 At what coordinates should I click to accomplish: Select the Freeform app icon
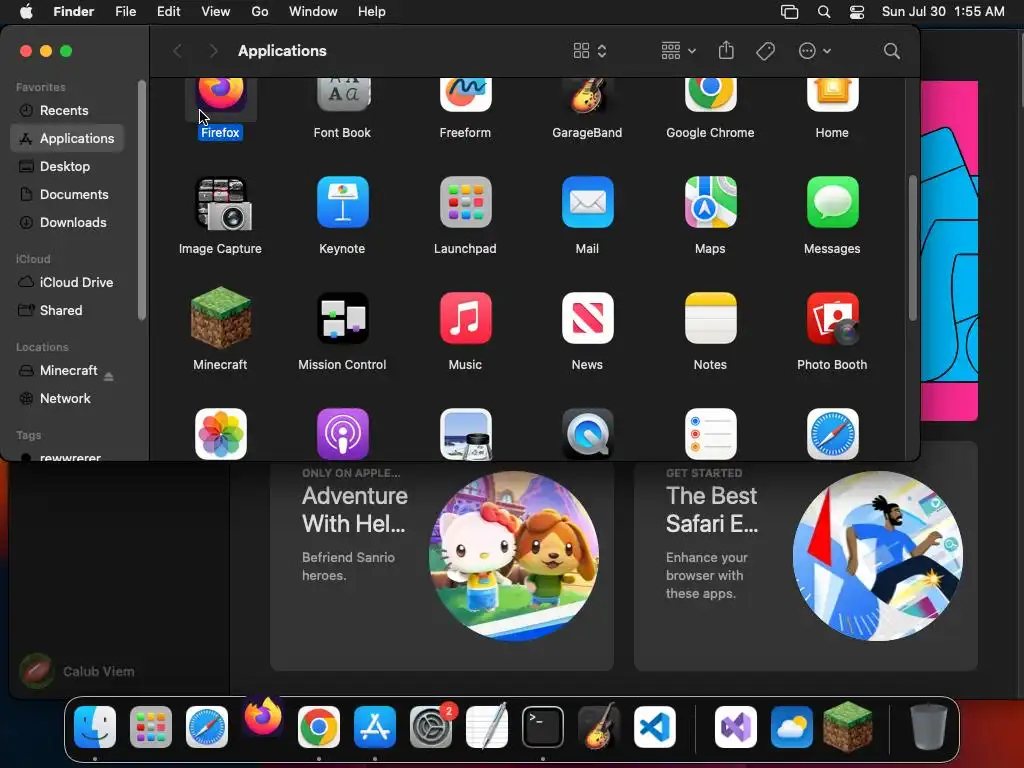(x=465, y=94)
